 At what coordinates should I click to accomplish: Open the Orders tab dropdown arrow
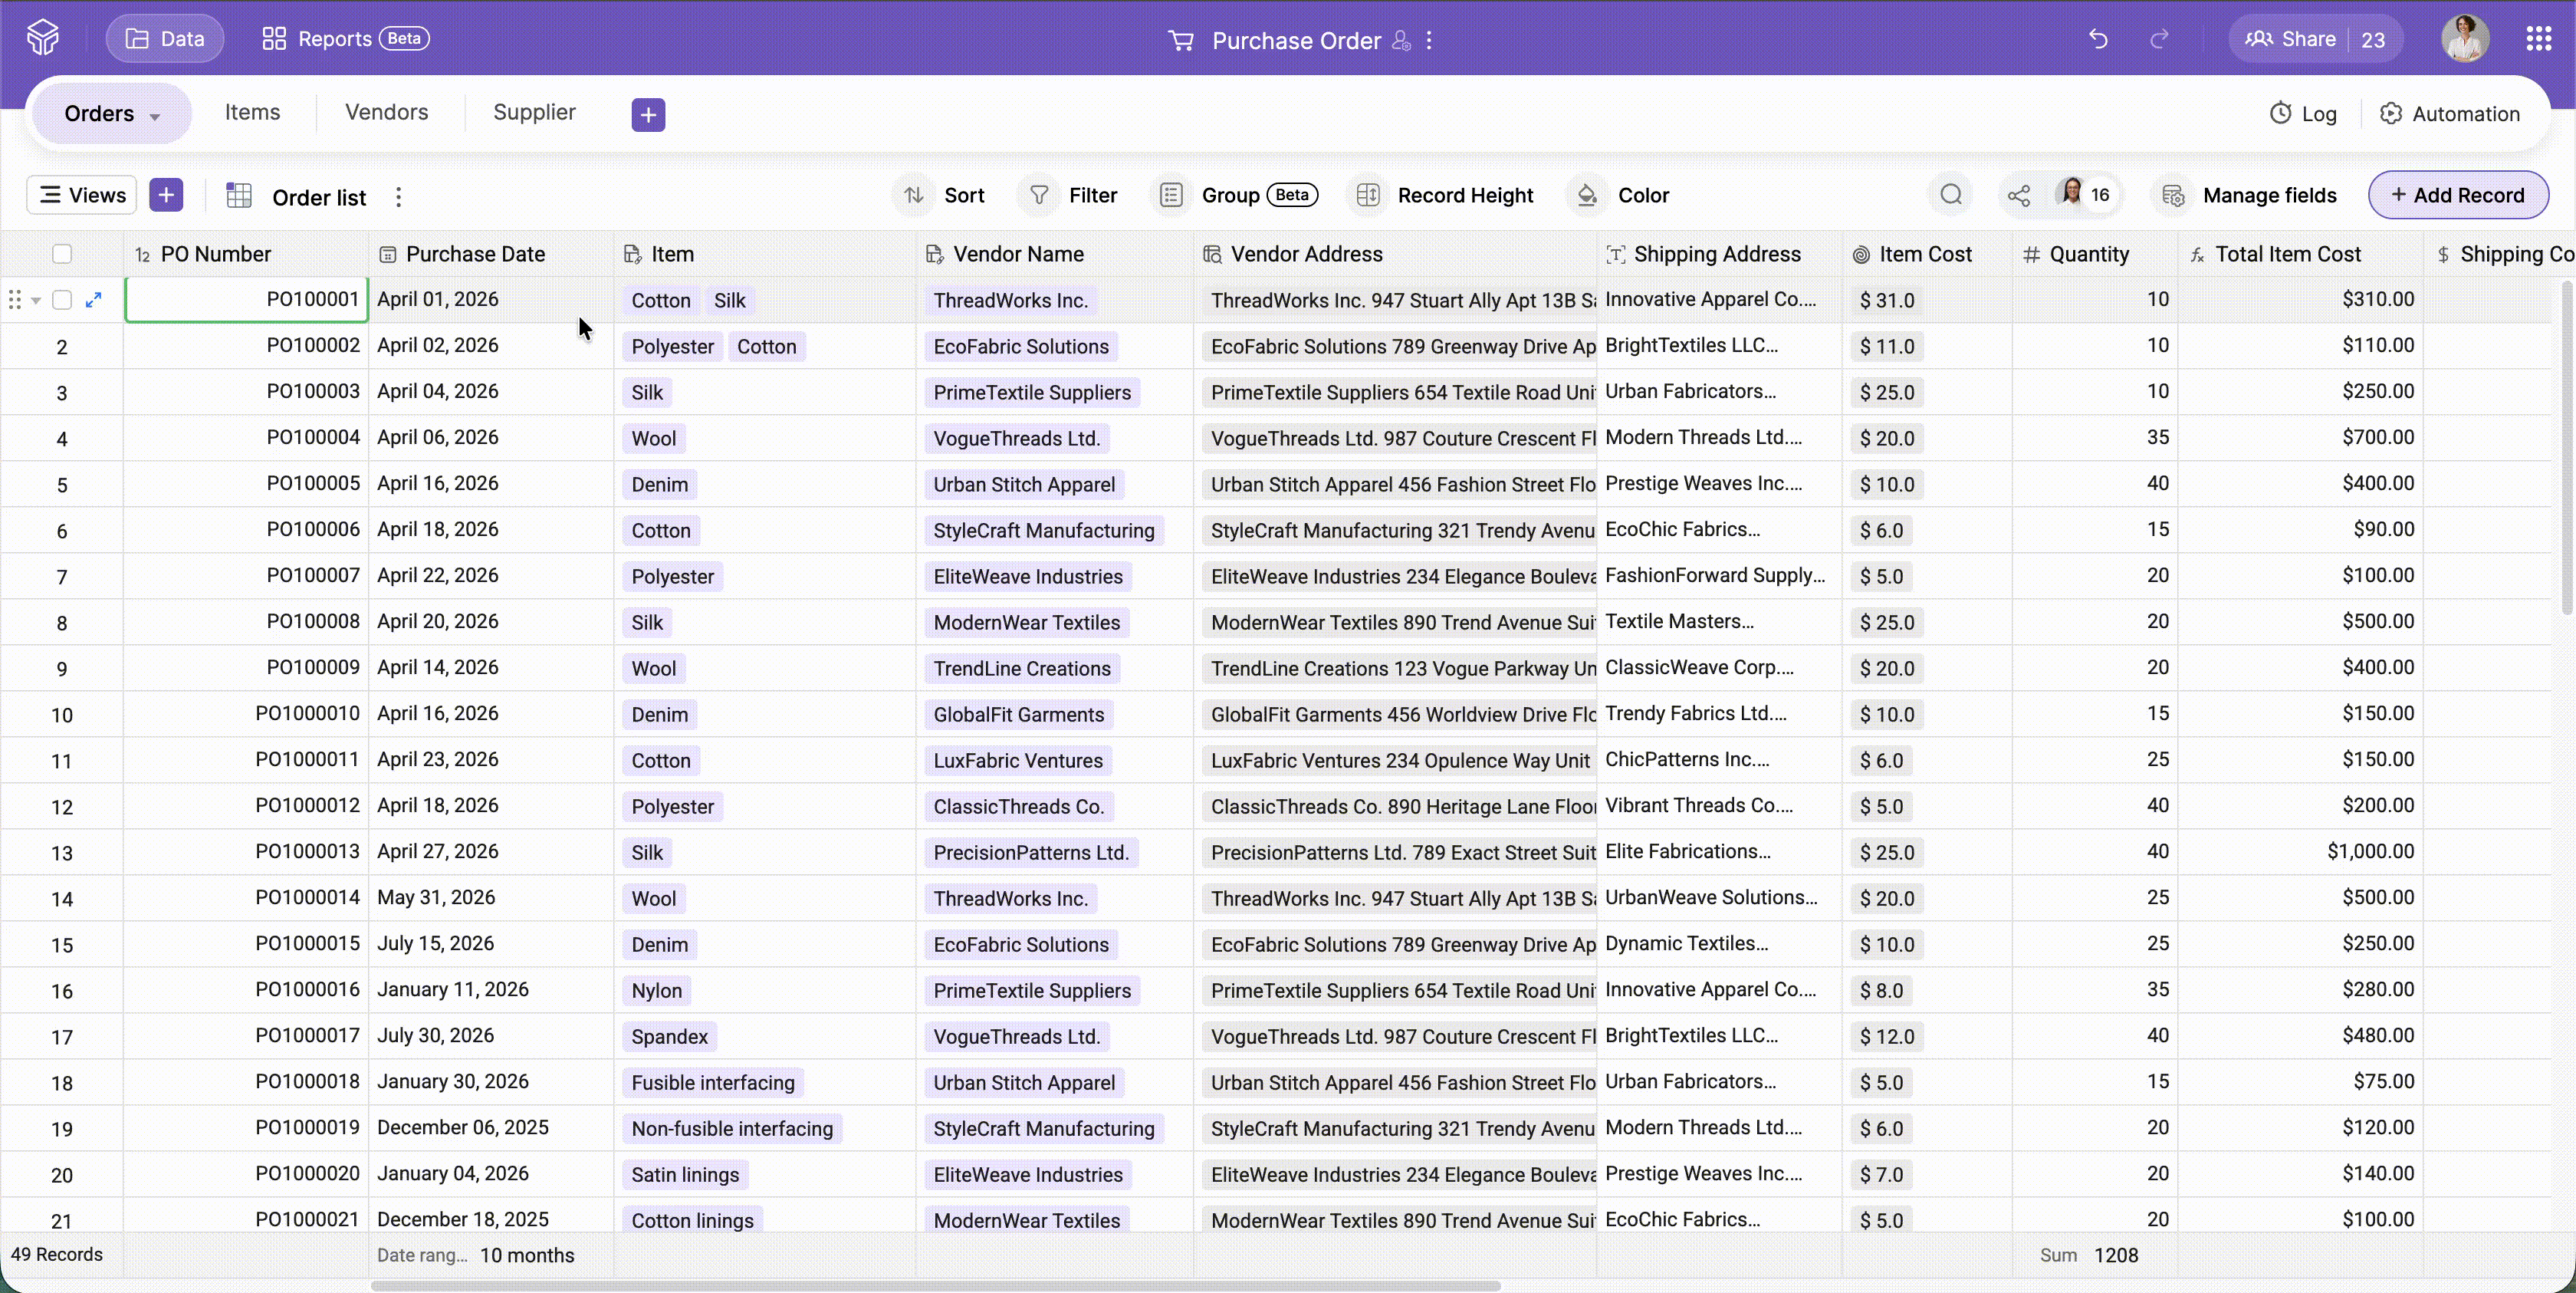155,116
